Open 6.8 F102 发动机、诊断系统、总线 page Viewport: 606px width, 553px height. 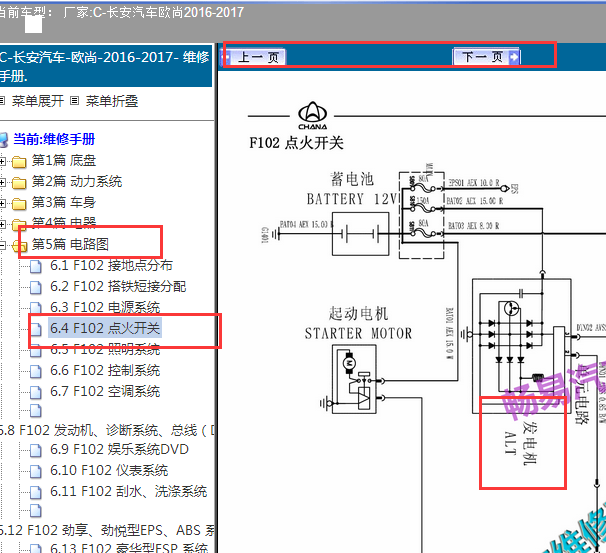107,430
